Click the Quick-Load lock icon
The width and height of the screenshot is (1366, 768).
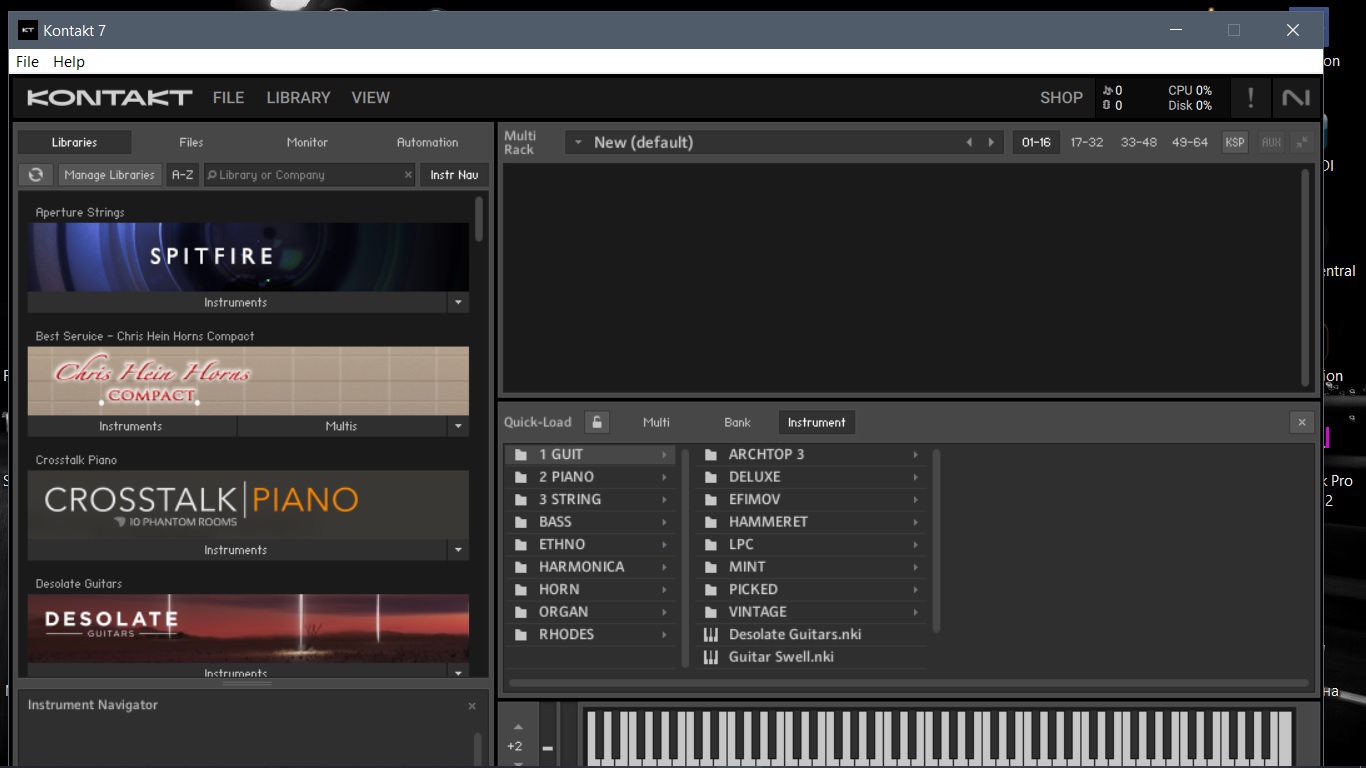(x=596, y=422)
